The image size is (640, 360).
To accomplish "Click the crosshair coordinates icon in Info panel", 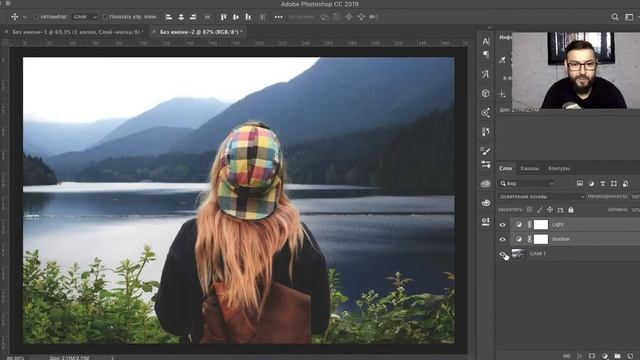I will [x=502, y=94].
